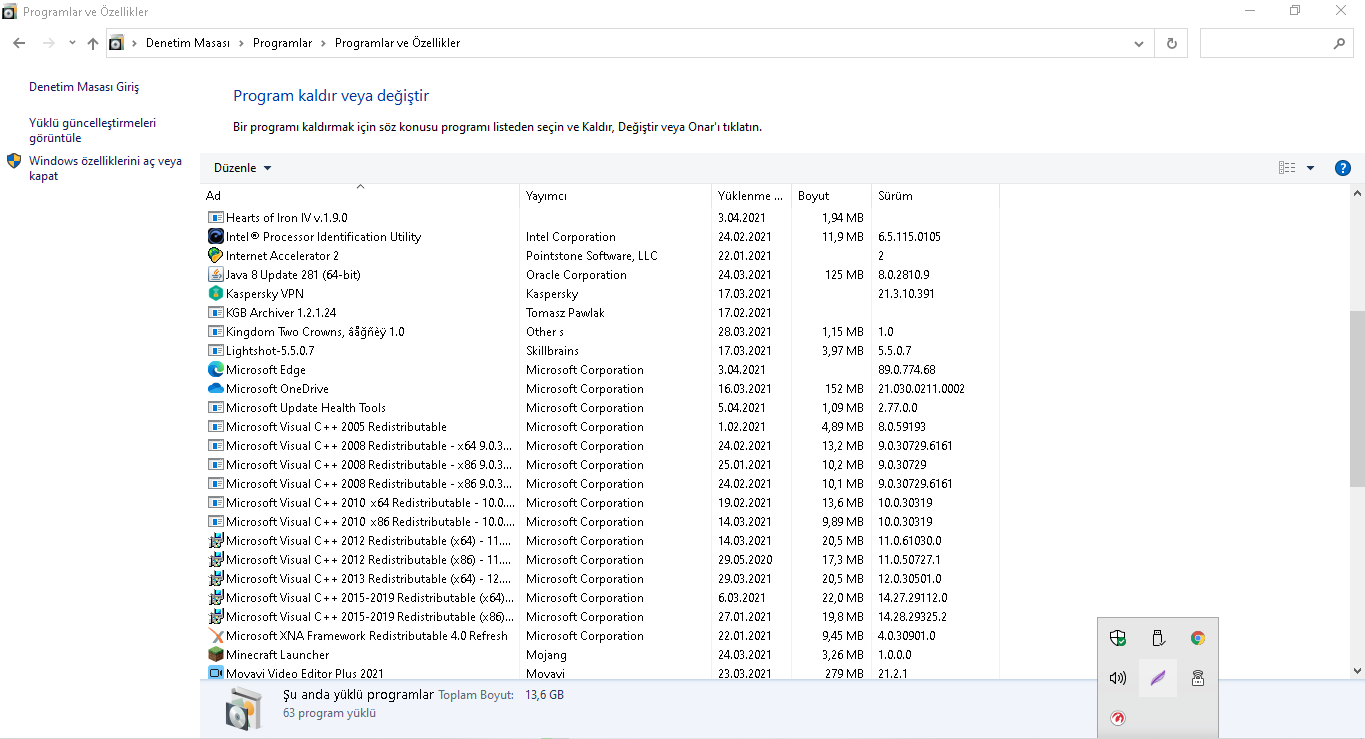Open Windows özelliklerini aç veya kapat link

coord(105,168)
